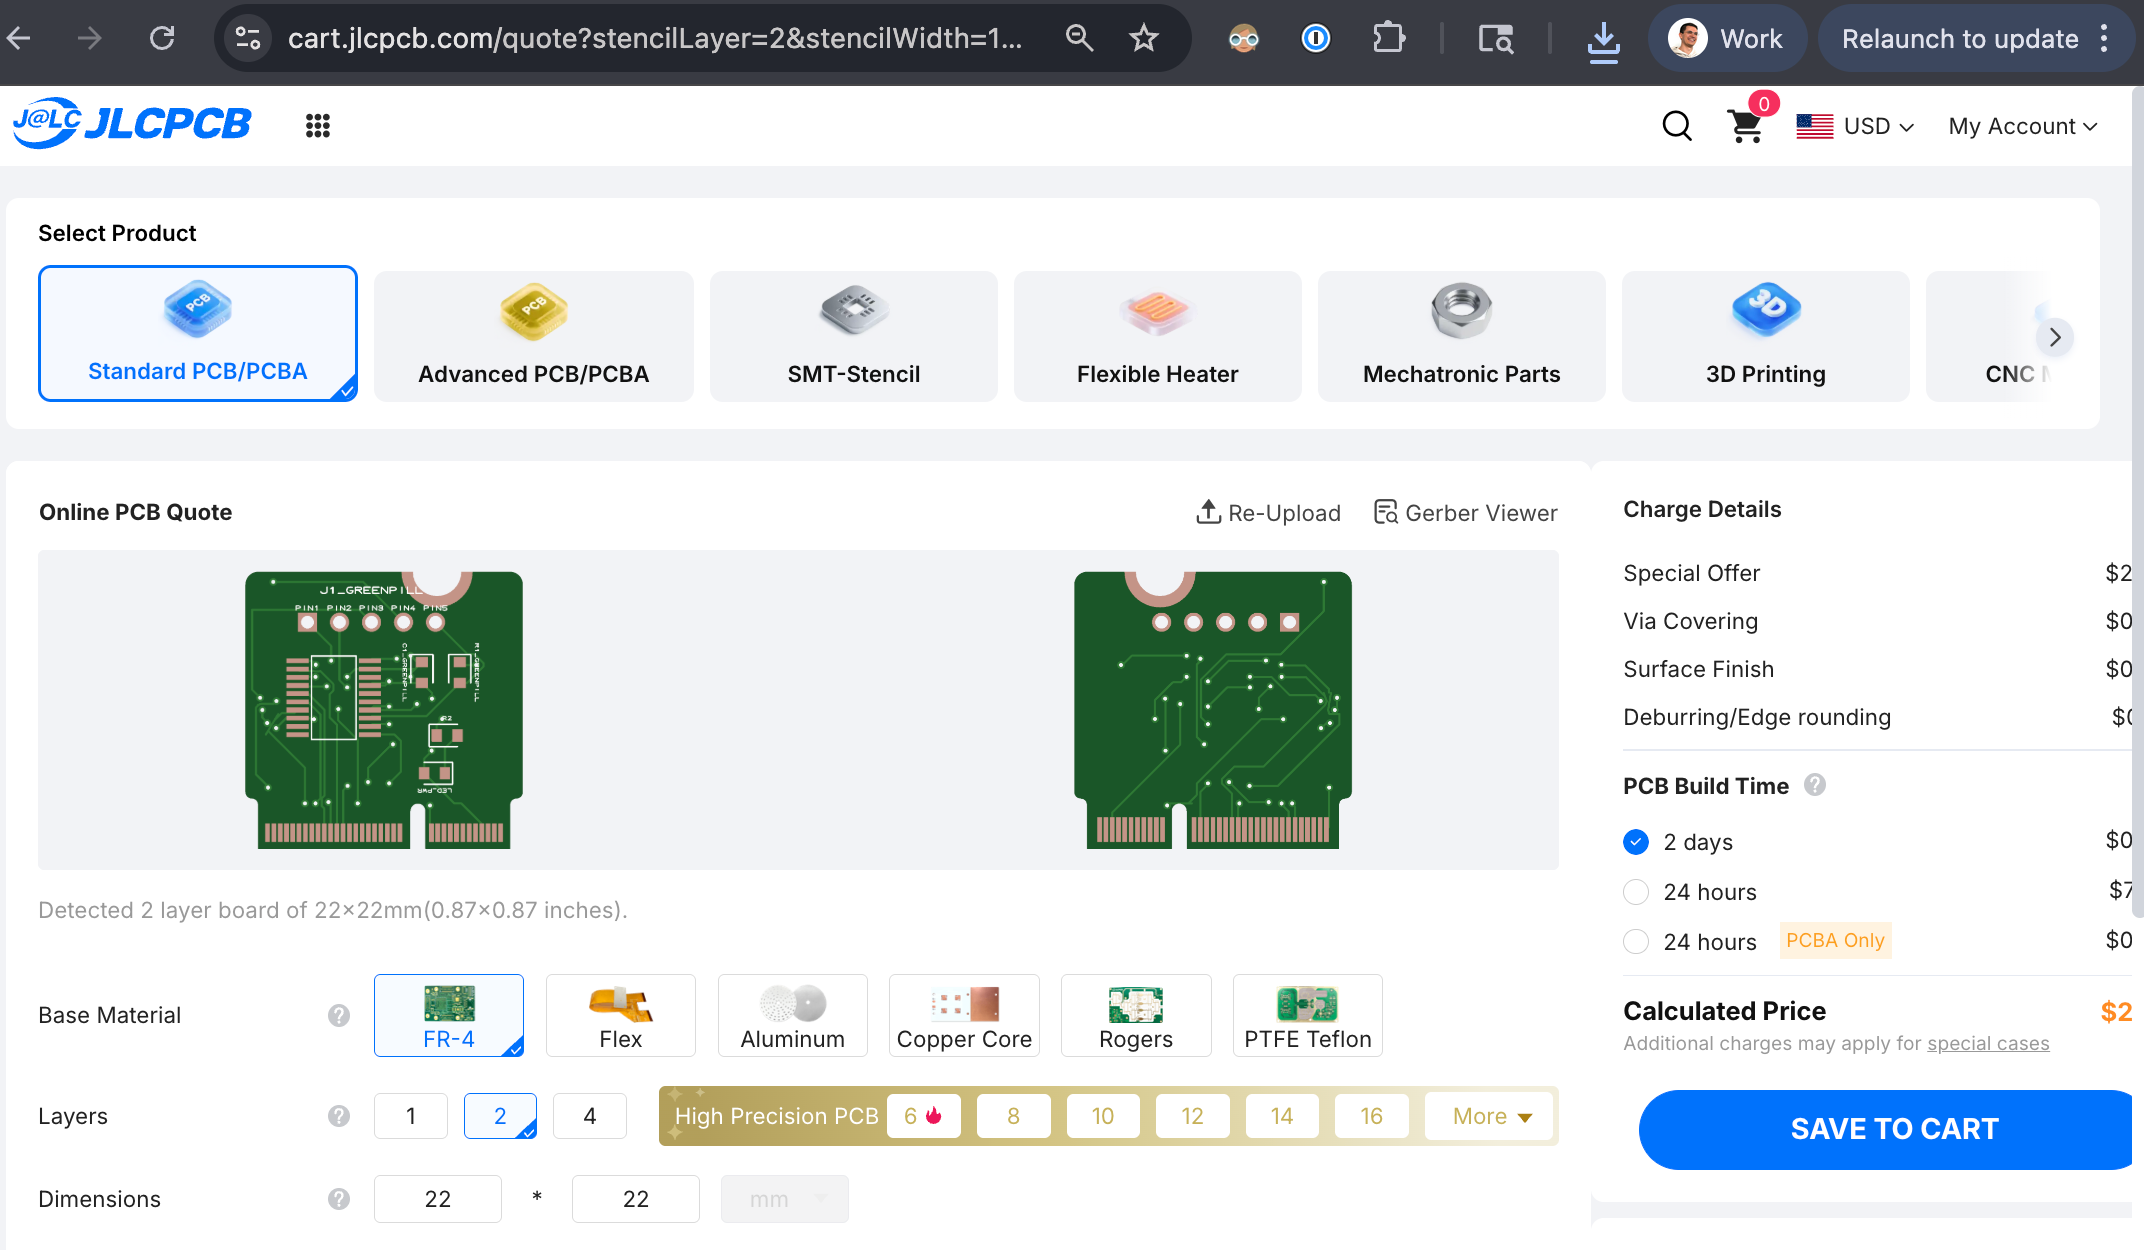
Task: Switch to 3D Printing product tab
Action: tap(1765, 336)
